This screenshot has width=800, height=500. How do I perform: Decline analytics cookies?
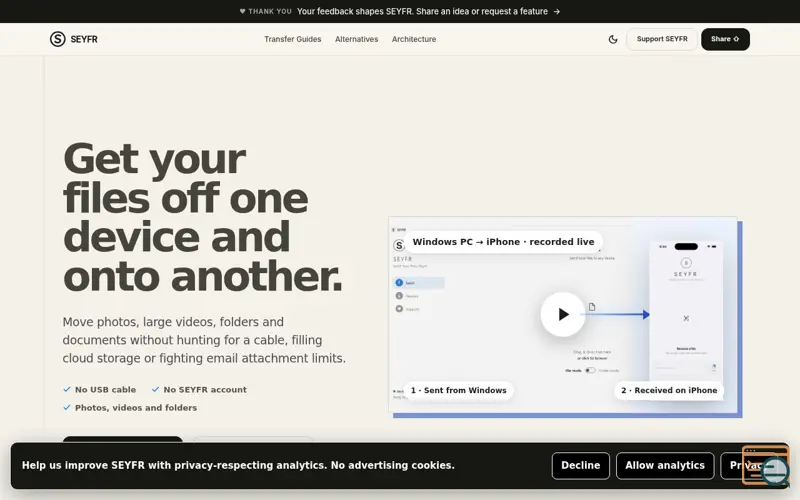581,465
